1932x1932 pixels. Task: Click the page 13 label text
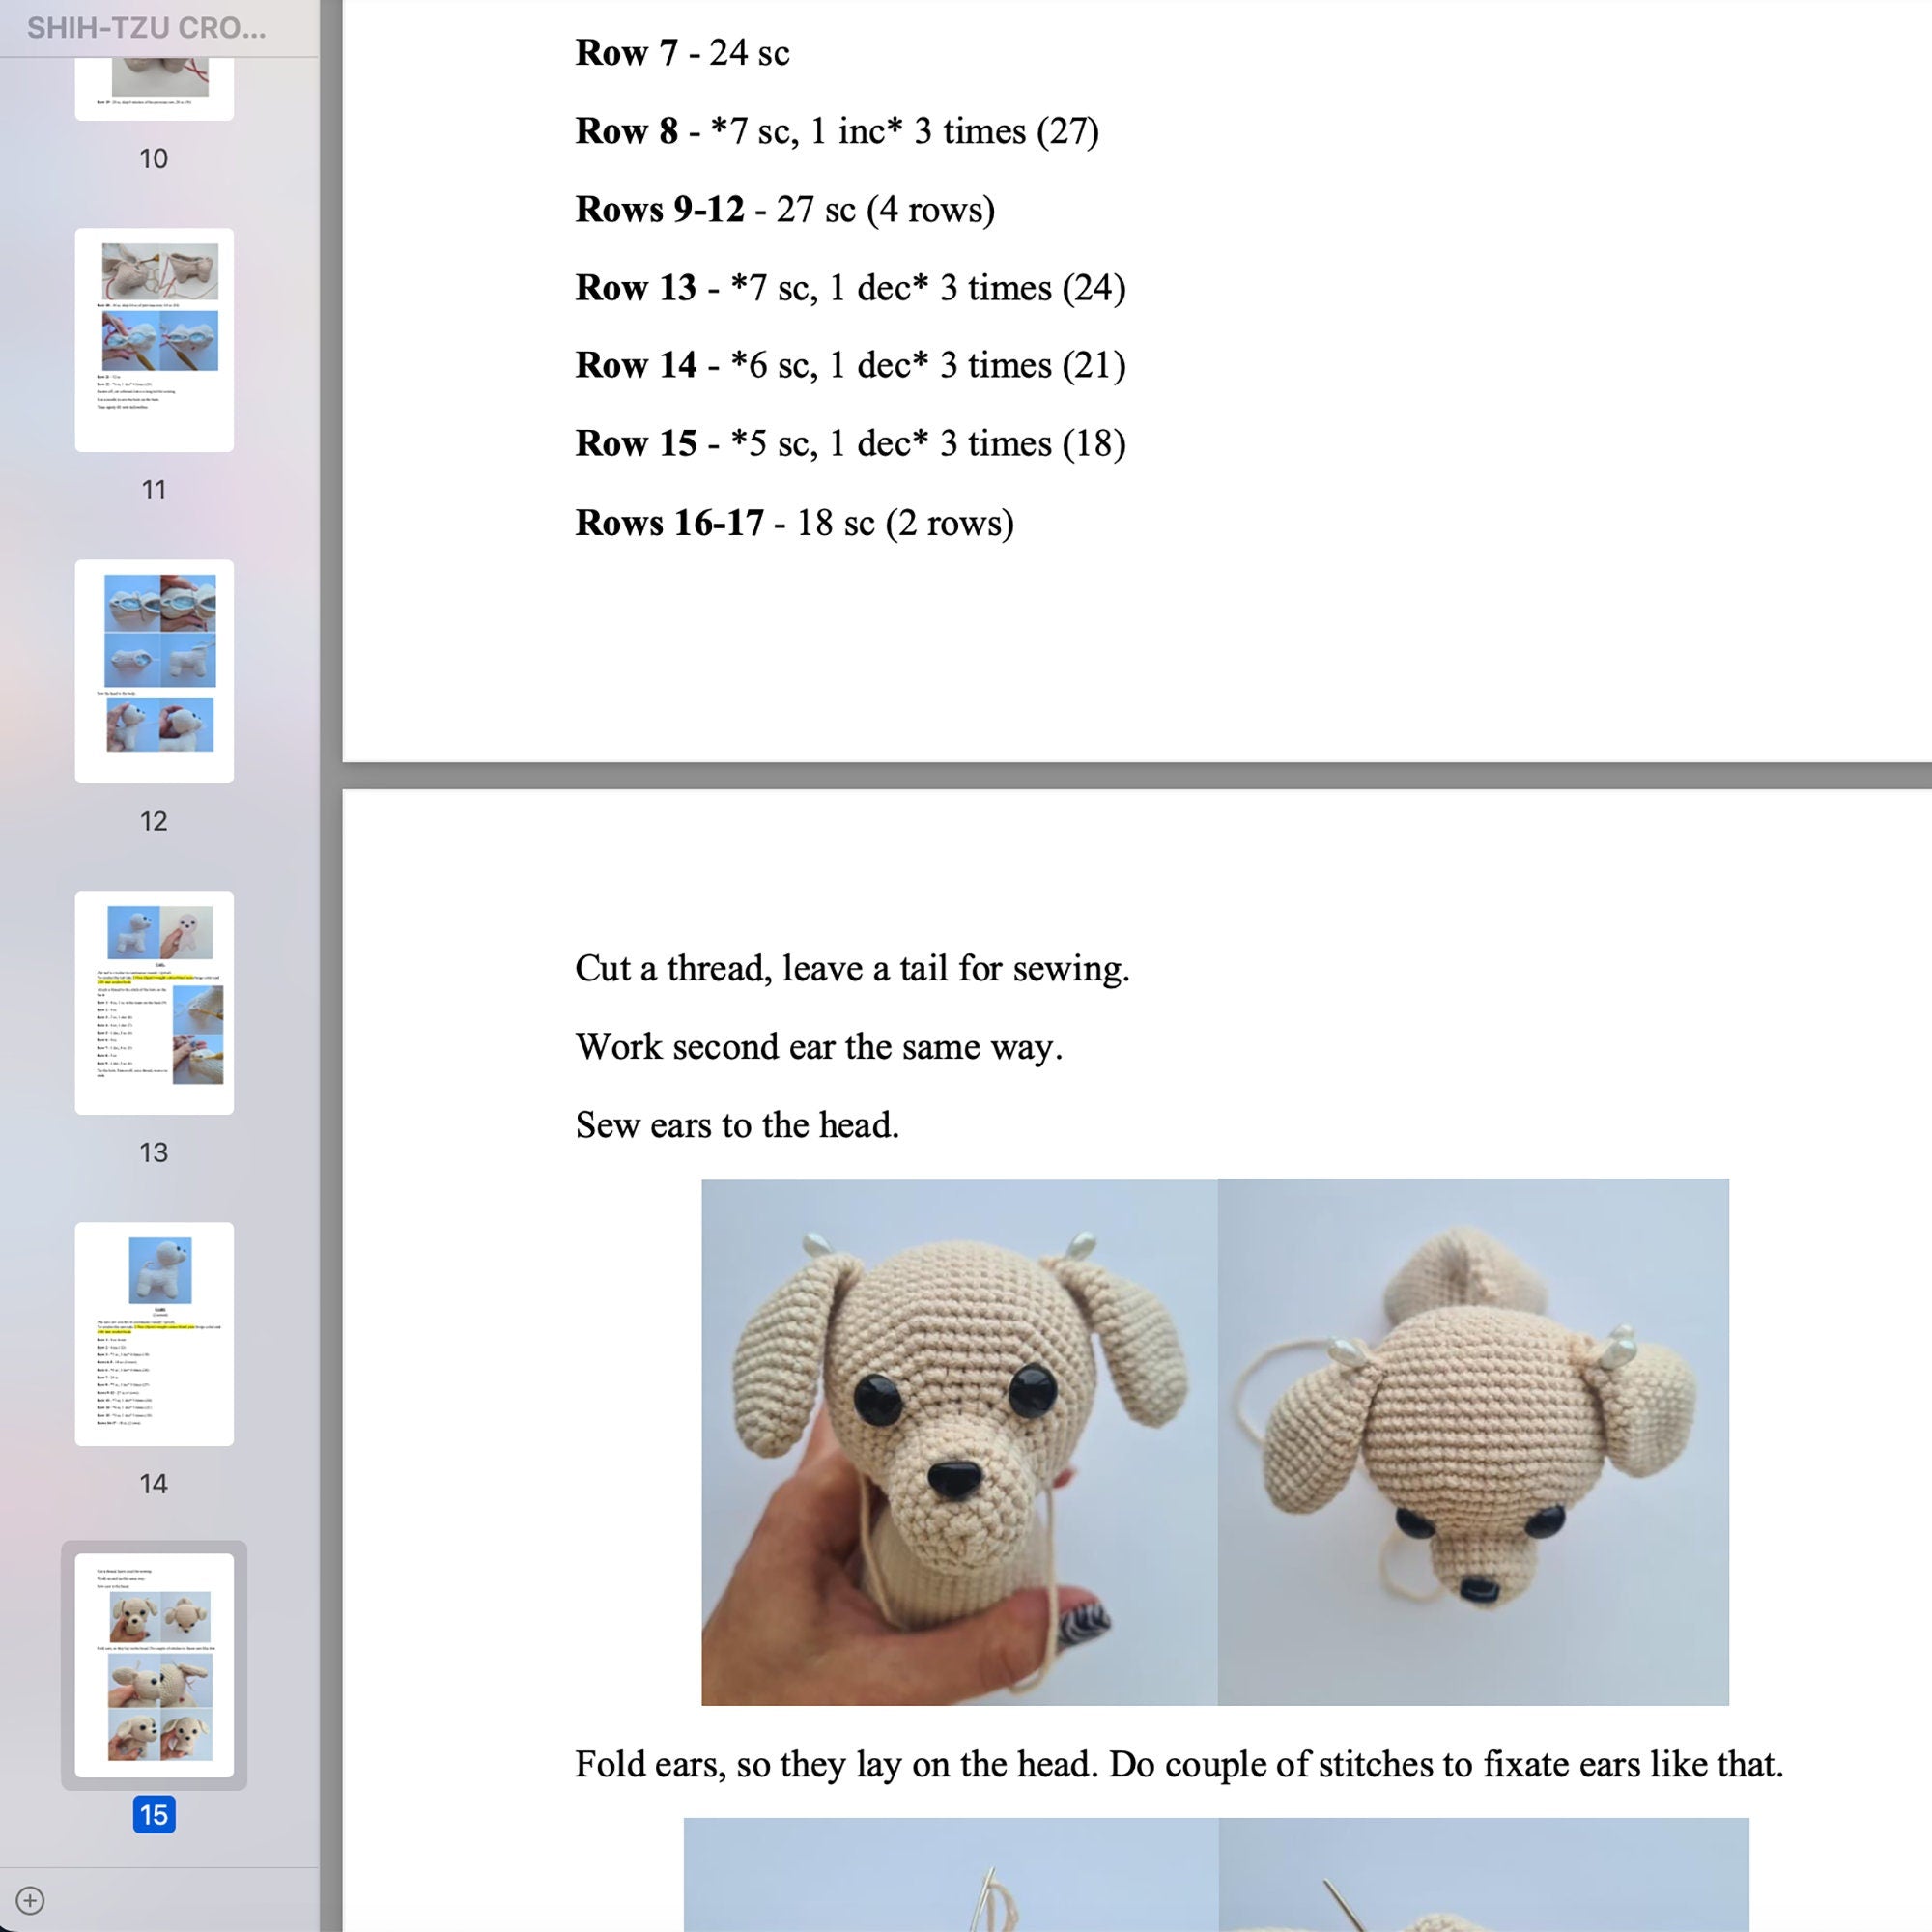tap(153, 1152)
